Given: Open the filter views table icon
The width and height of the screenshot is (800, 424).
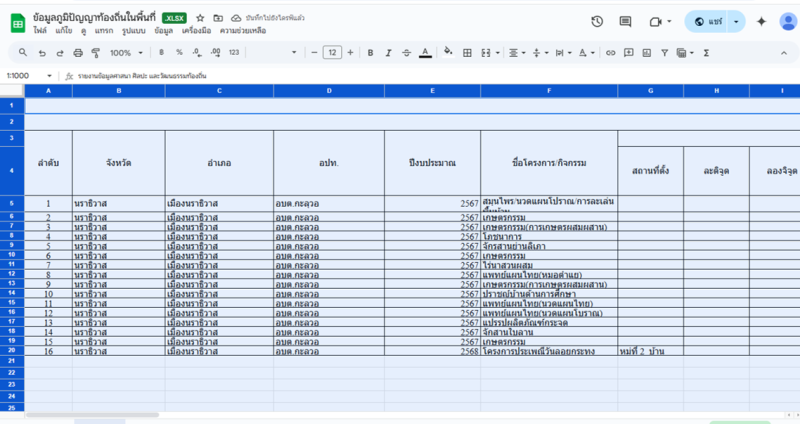Looking at the screenshot, I should (x=681, y=53).
